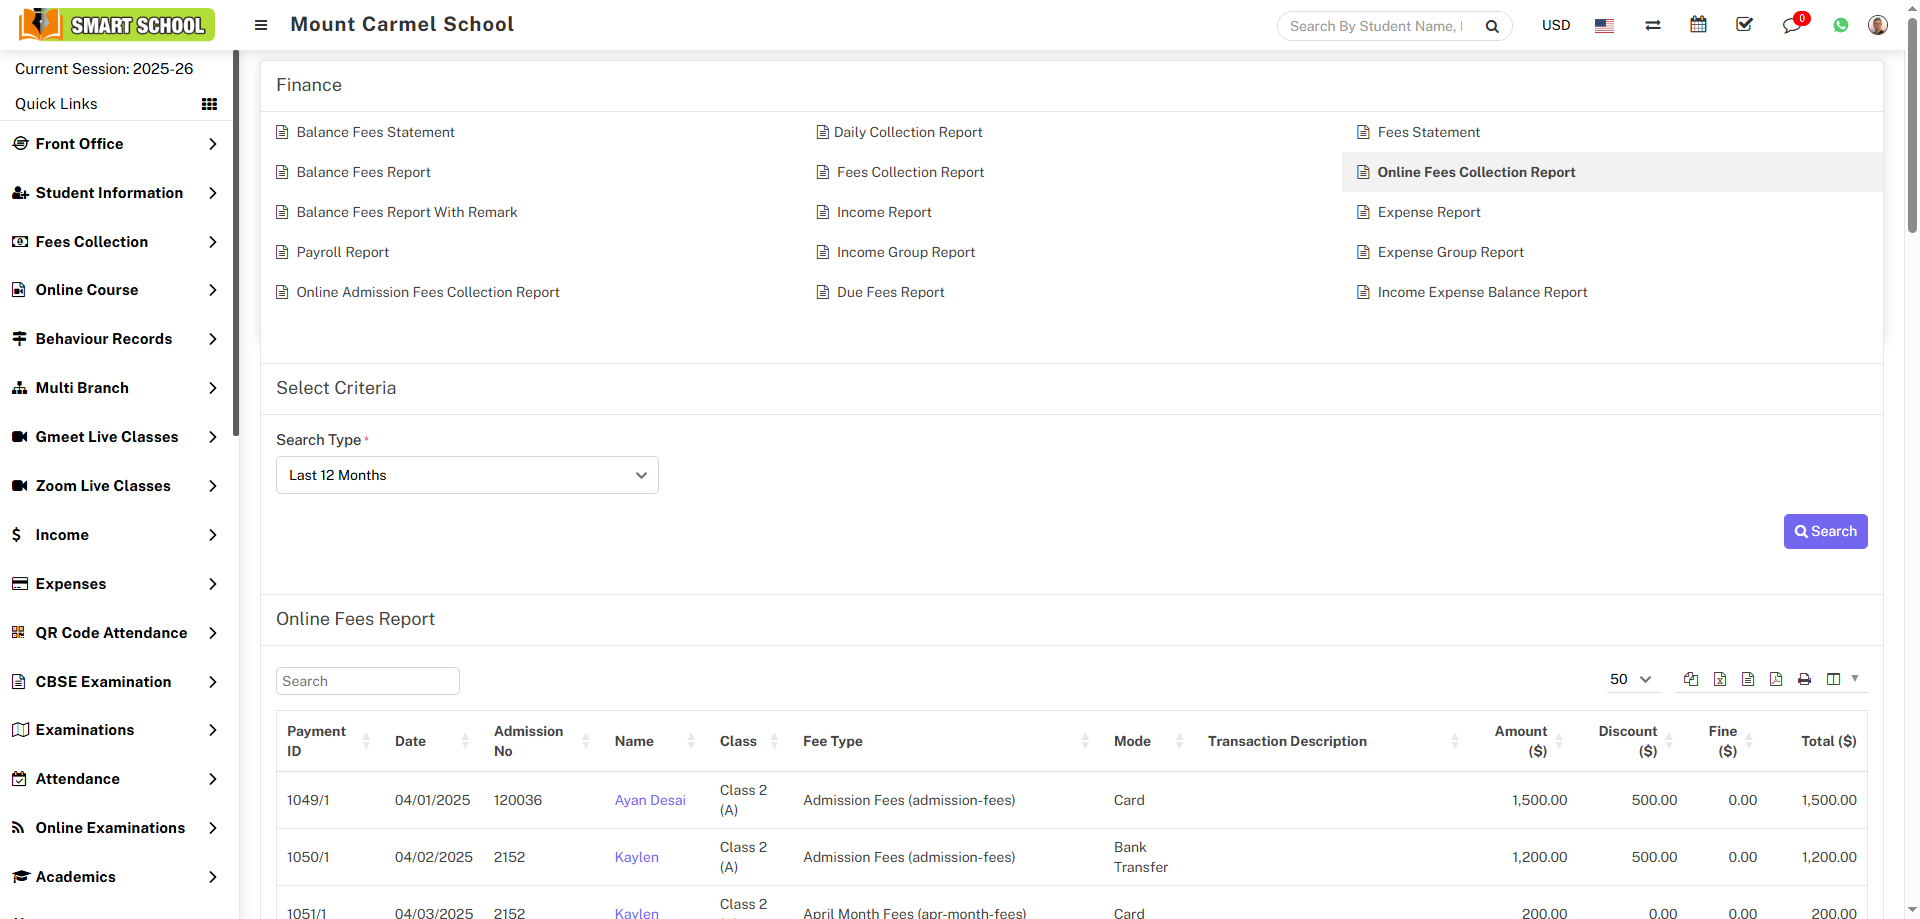This screenshot has width=1920, height=919.
Task: Open the column visibility dropdown
Action: click(1841, 679)
